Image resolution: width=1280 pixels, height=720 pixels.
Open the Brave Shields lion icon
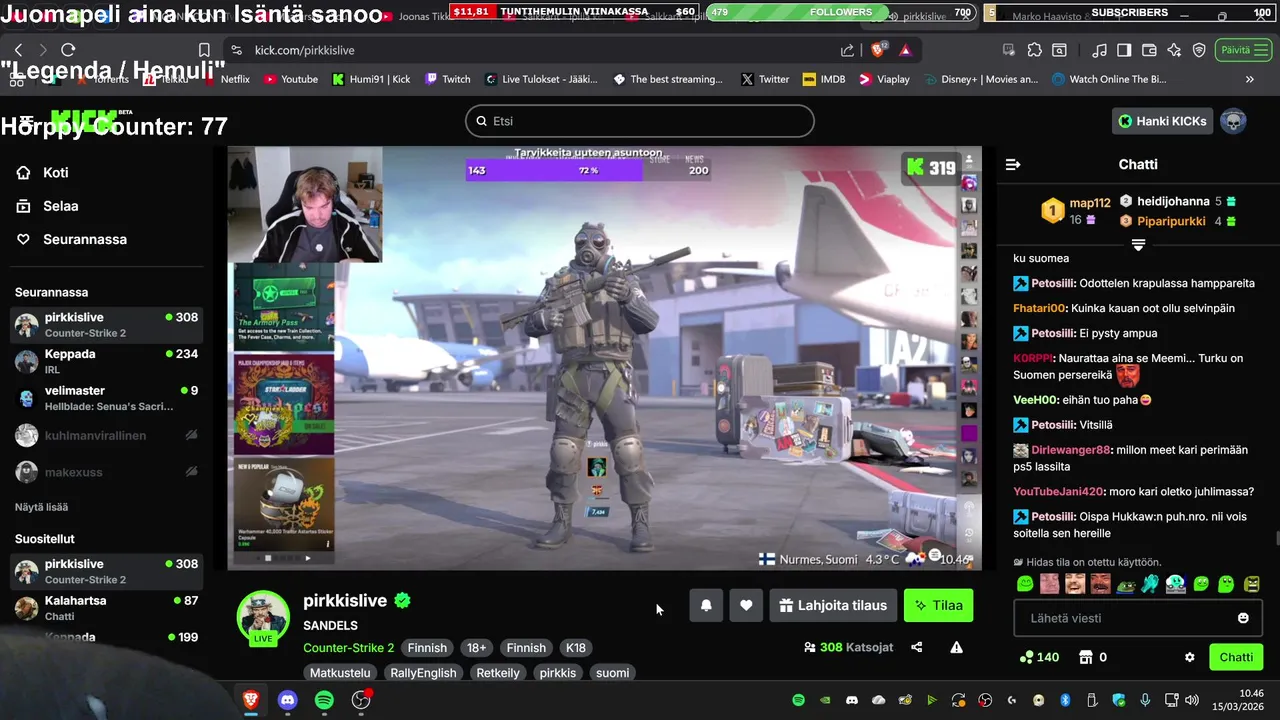(x=878, y=49)
